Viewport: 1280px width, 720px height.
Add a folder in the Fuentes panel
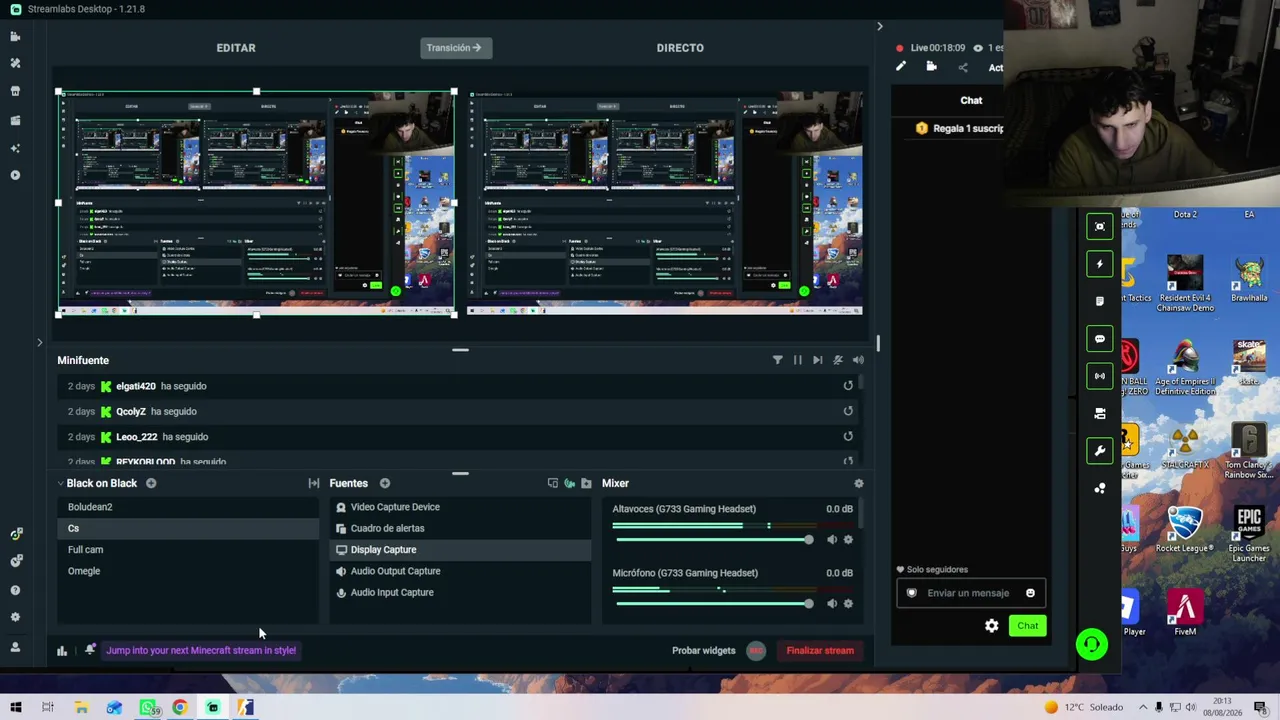pyautogui.click(x=586, y=483)
